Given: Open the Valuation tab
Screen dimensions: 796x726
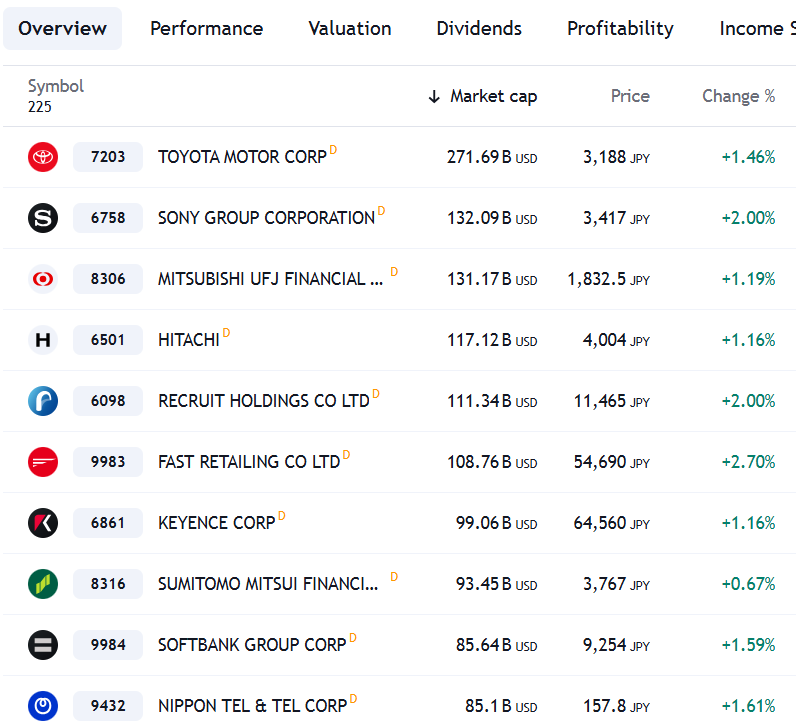Looking at the screenshot, I should (350, 29).
